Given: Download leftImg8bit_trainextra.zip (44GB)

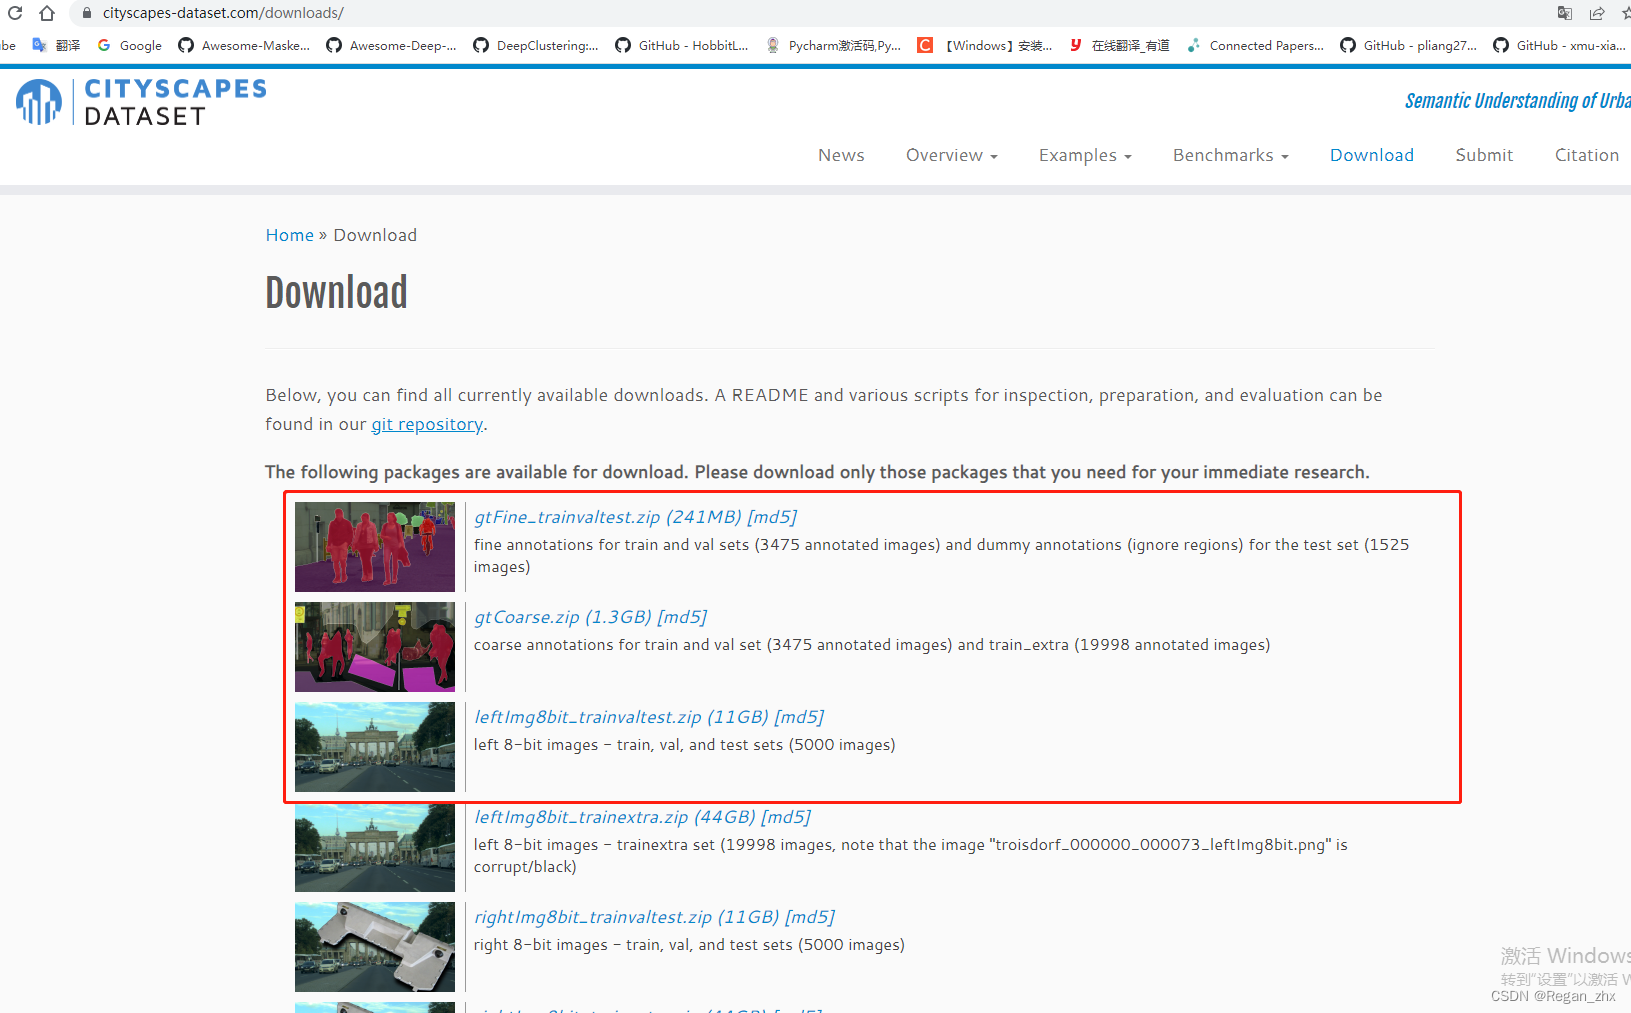Looking at the screenshot, I should pyautogui.click(x=615, y=817).
